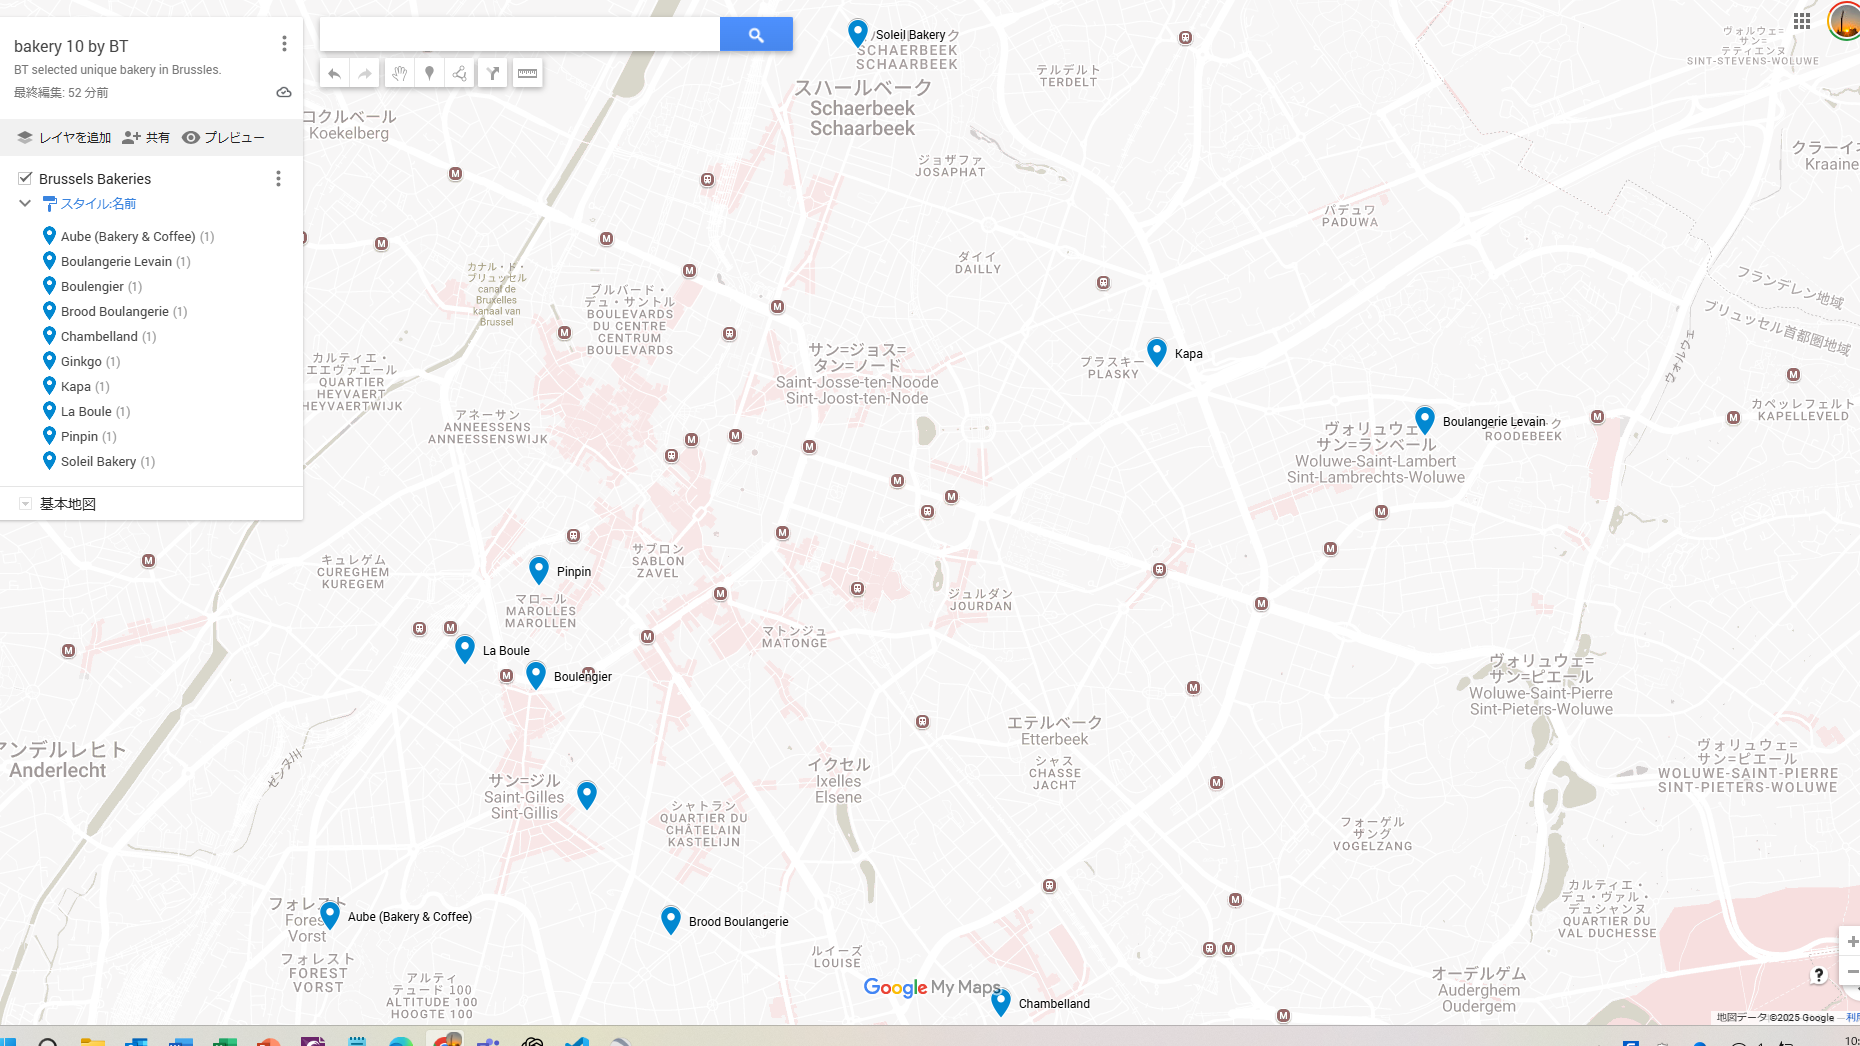Click the unlabeled pin near Saint-Gilles

pyautogui.click(x=587, y=795)
